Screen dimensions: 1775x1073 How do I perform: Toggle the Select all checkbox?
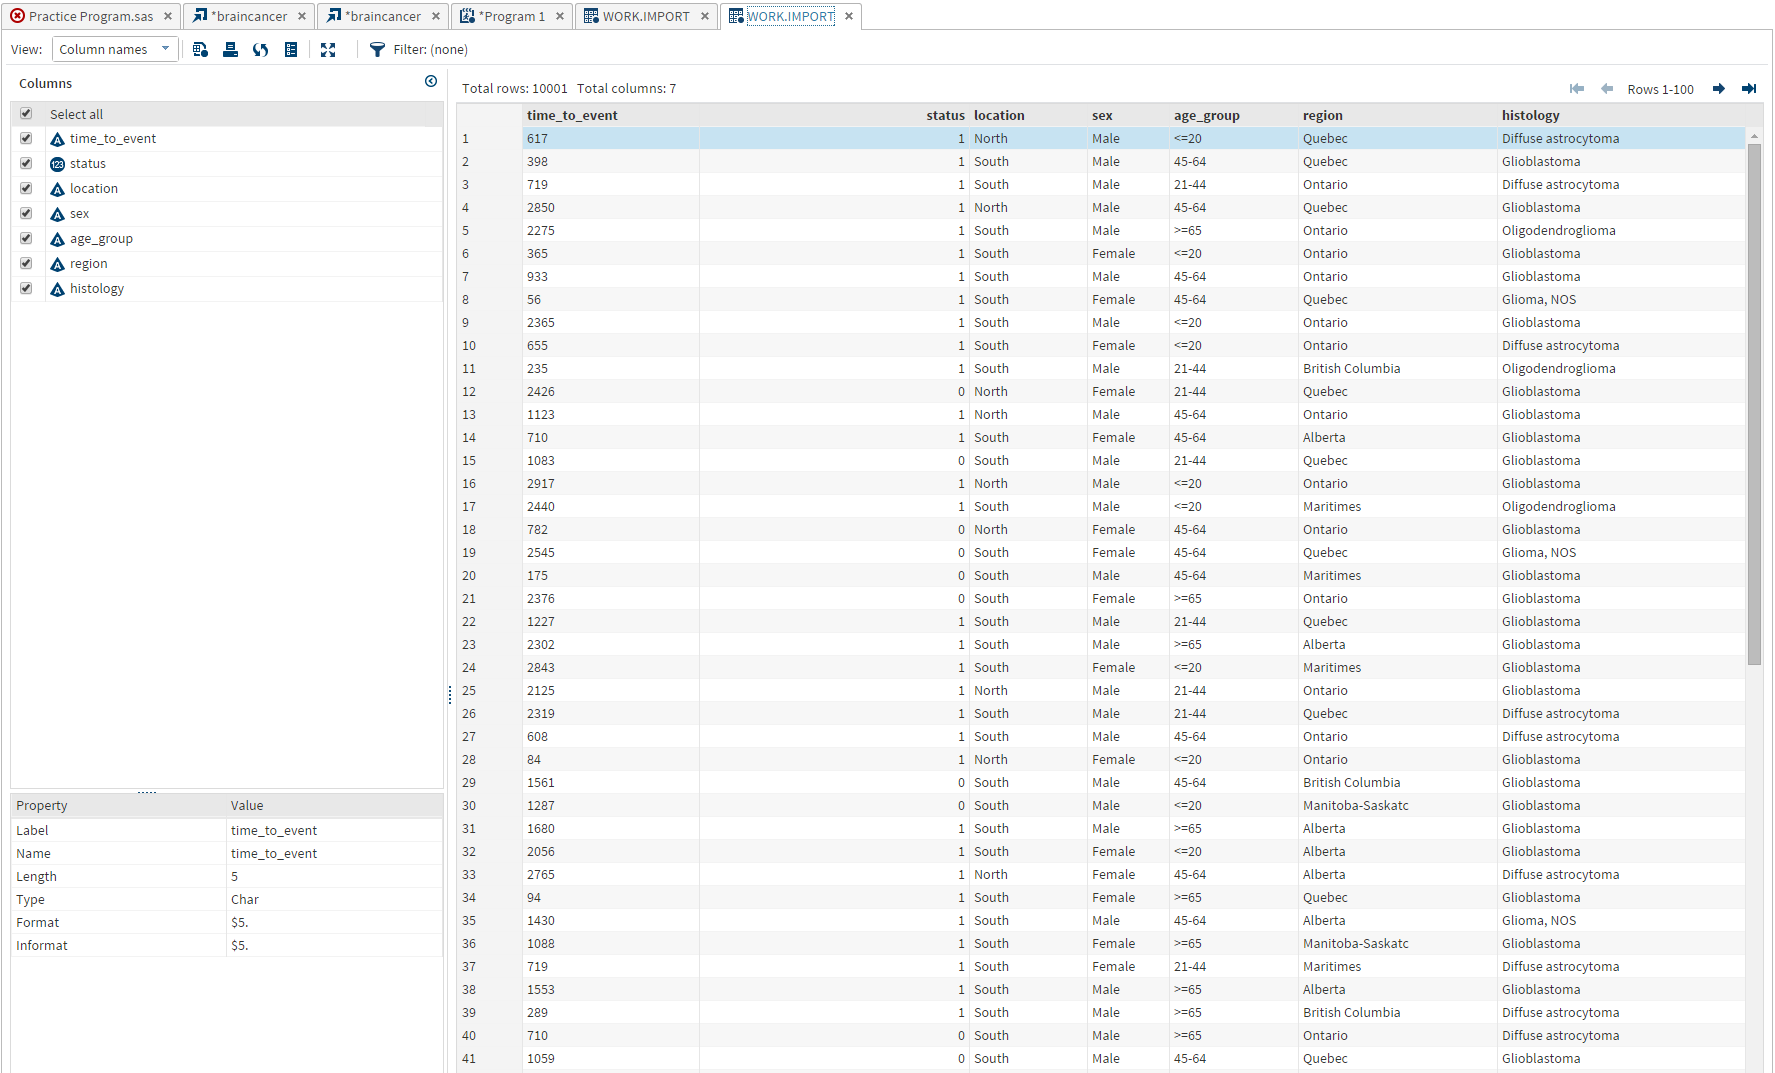(x=26, y=114)
